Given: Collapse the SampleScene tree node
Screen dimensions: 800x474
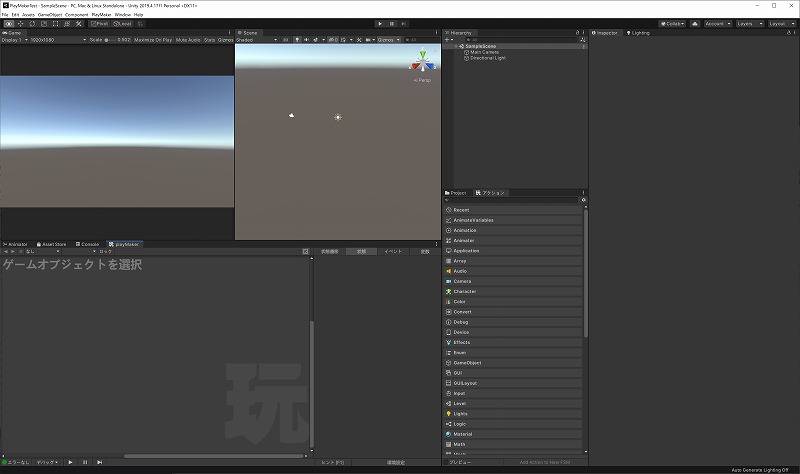Looking at the screenshot, I should click(x=456, y=46).
